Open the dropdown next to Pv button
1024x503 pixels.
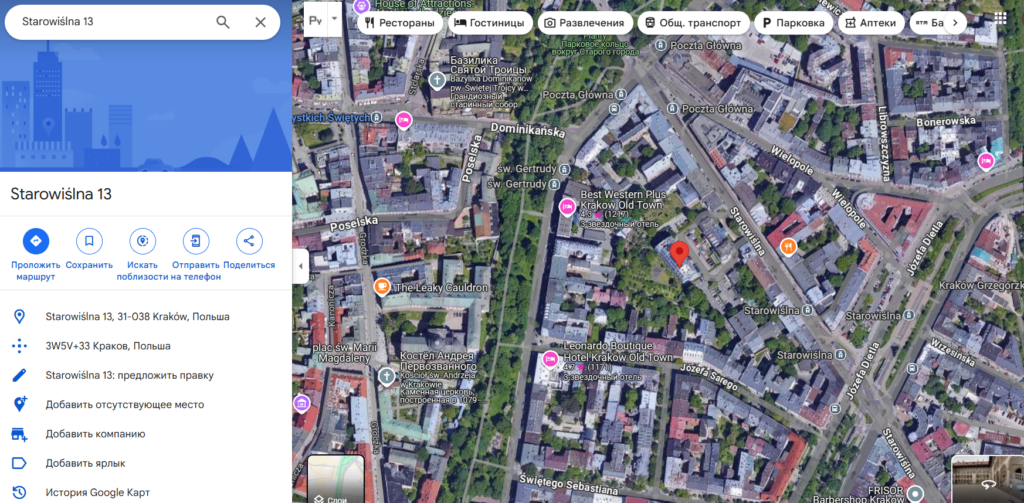tap(335, 18)
